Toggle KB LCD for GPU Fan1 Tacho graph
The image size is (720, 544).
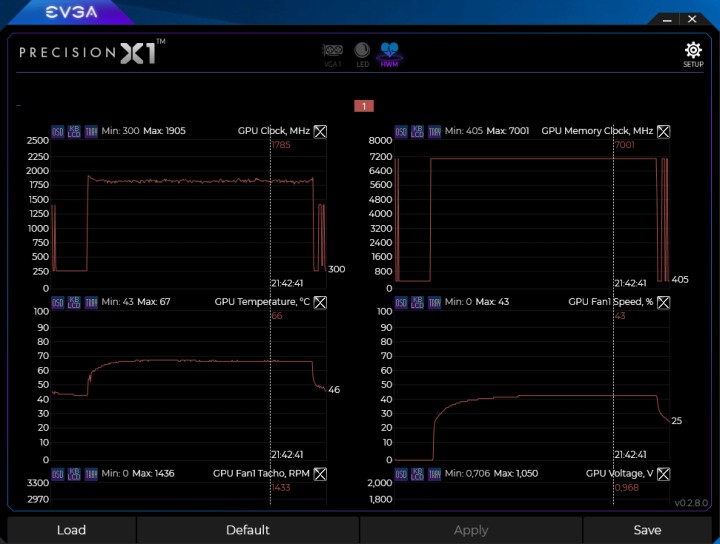[74, 474]
